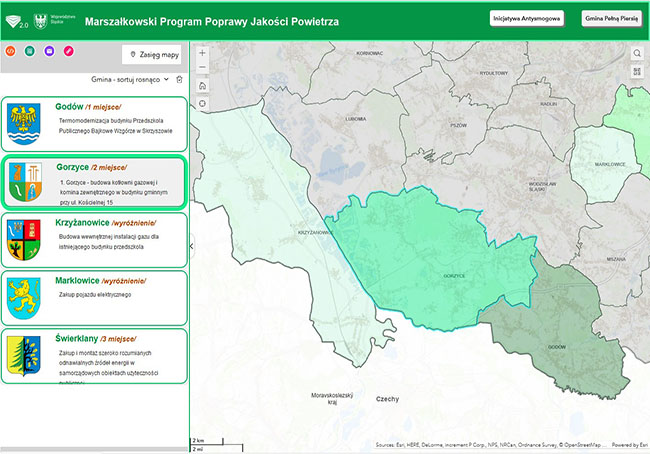Viewport: 650px width, 454px height.
Task: Open the Gmina Pełną Piersią page
Action: point(610,18)
